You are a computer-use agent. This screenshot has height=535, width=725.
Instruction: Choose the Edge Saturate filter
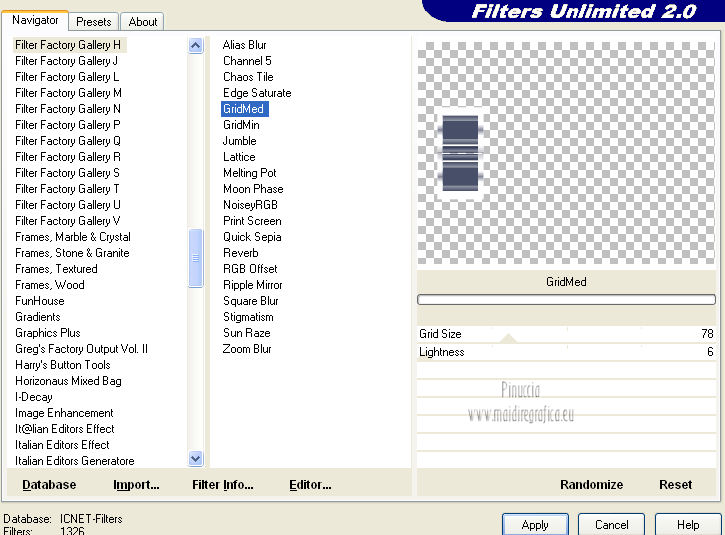(x=257, y=93)
